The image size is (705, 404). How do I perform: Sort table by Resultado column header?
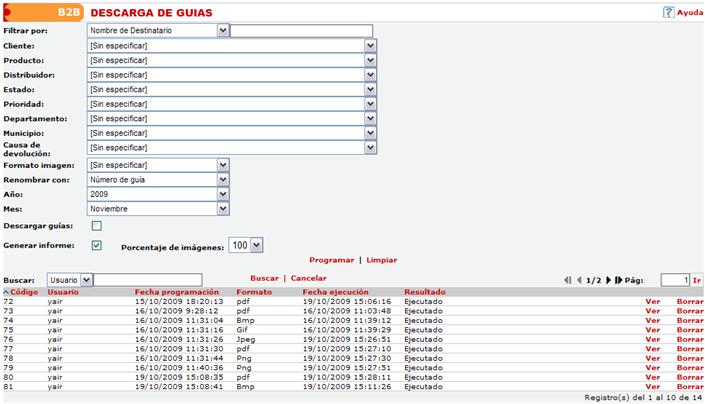425,292
